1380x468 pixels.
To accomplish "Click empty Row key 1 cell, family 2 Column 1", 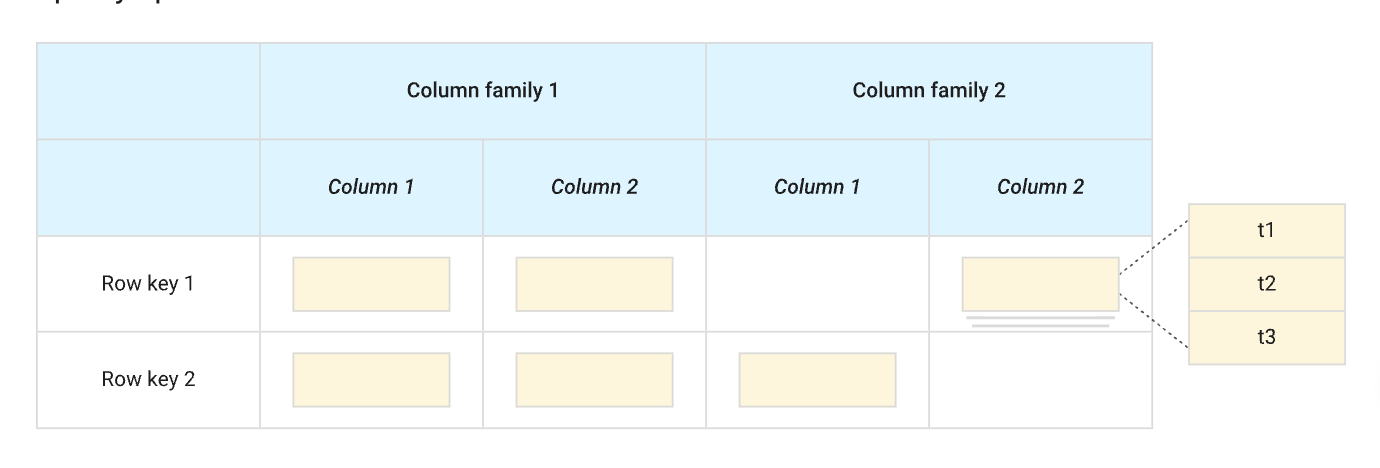I will [x=817, y=284].
